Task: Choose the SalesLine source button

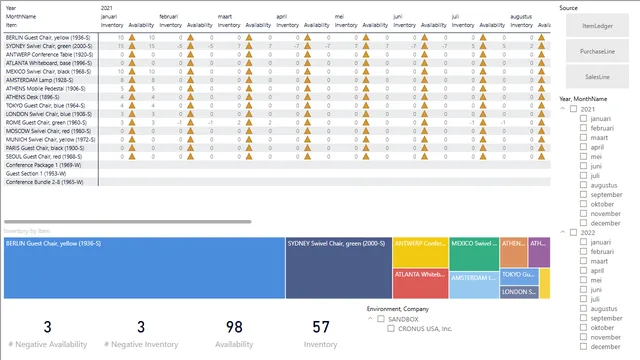Action: click(x=597, y=77)
